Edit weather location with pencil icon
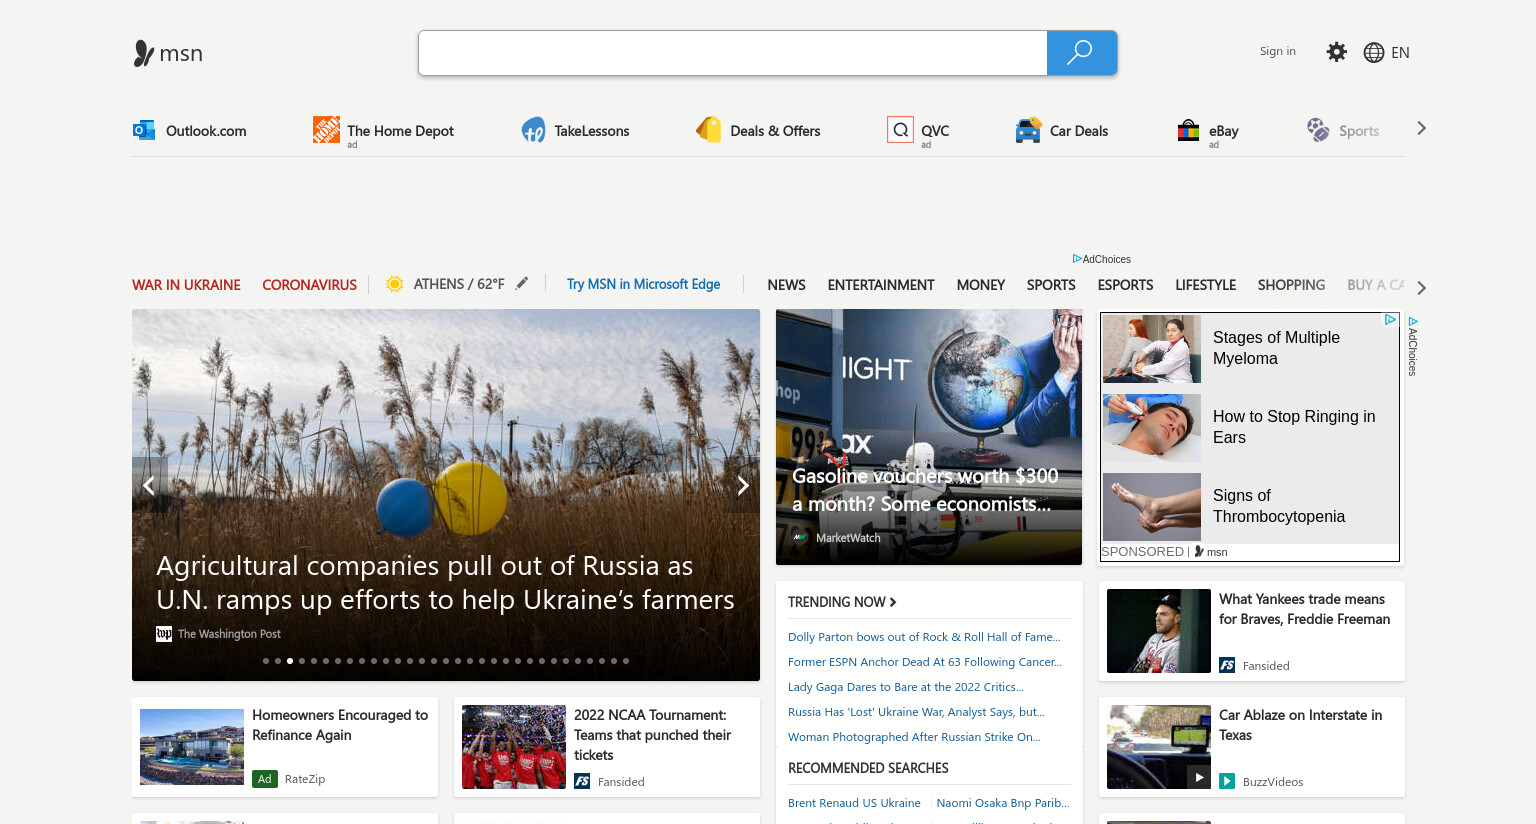The width and height of the screenshot is (1536, 824). point(522,284)
